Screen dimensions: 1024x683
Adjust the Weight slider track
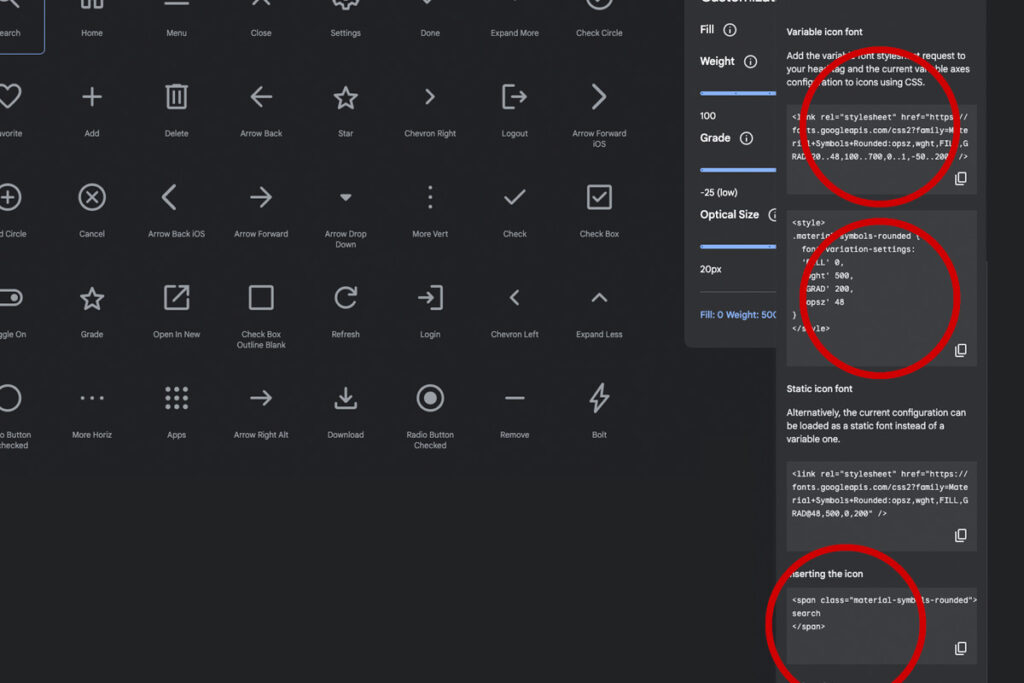(738, 93)
